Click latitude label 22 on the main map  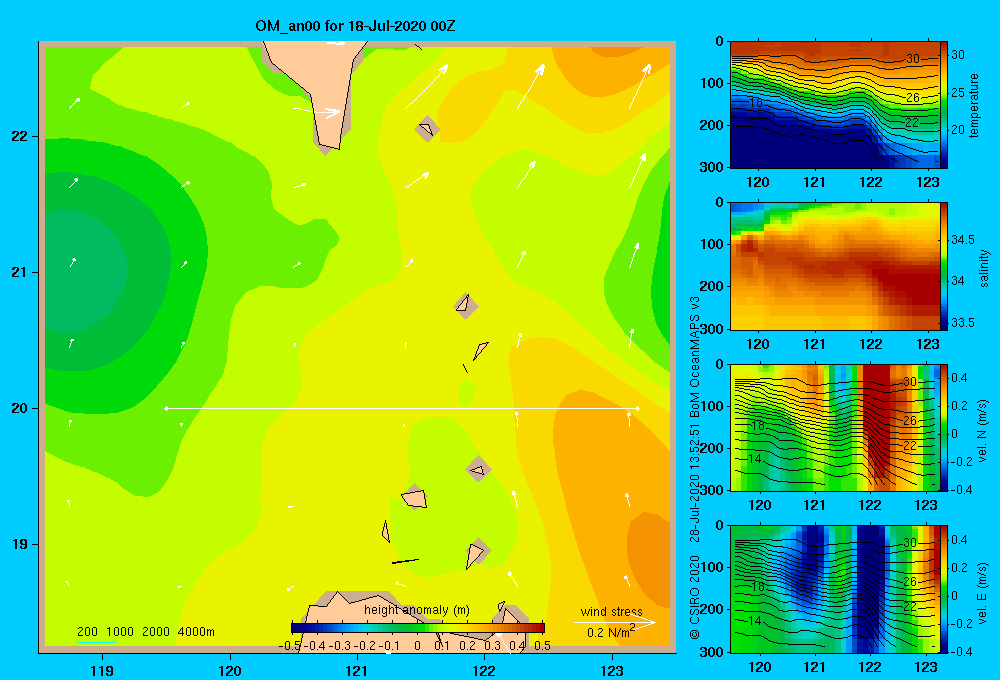[x=20, y=137]
